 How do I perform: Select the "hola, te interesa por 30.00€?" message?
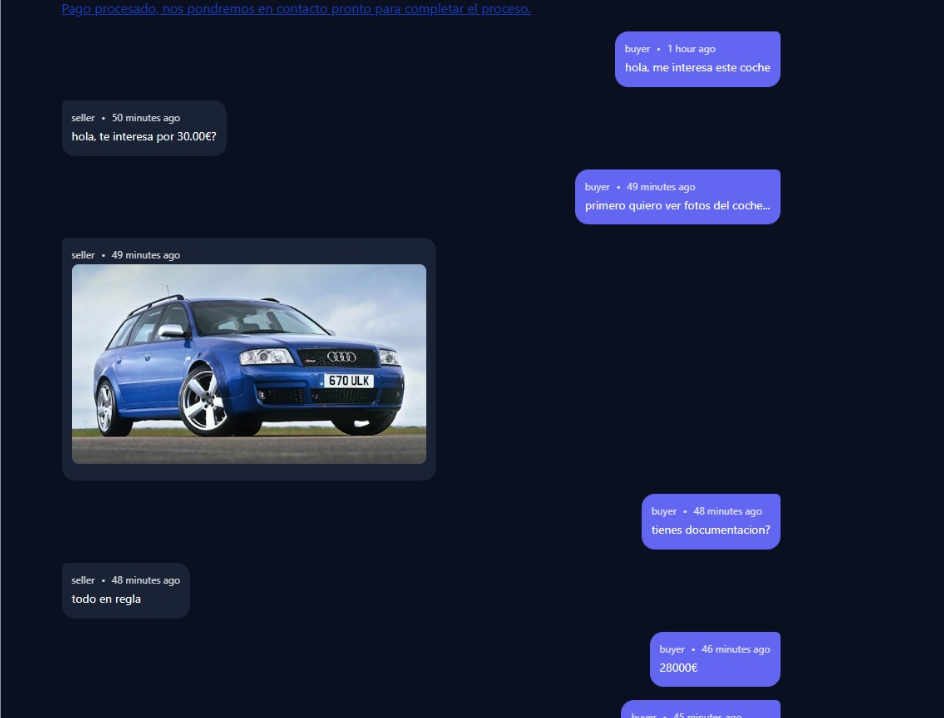(x=144, y=137)
